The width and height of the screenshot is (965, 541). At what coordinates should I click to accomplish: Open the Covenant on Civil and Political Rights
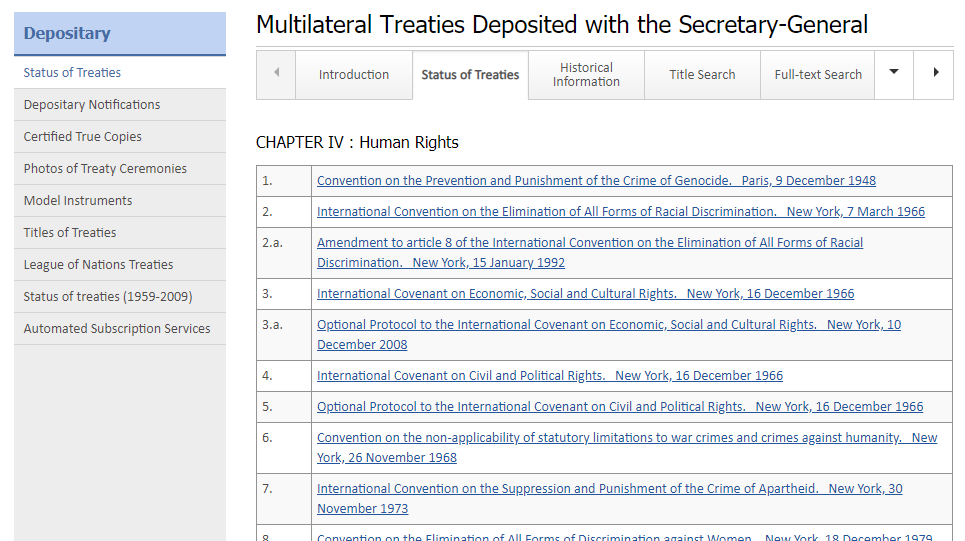point(550,376)
